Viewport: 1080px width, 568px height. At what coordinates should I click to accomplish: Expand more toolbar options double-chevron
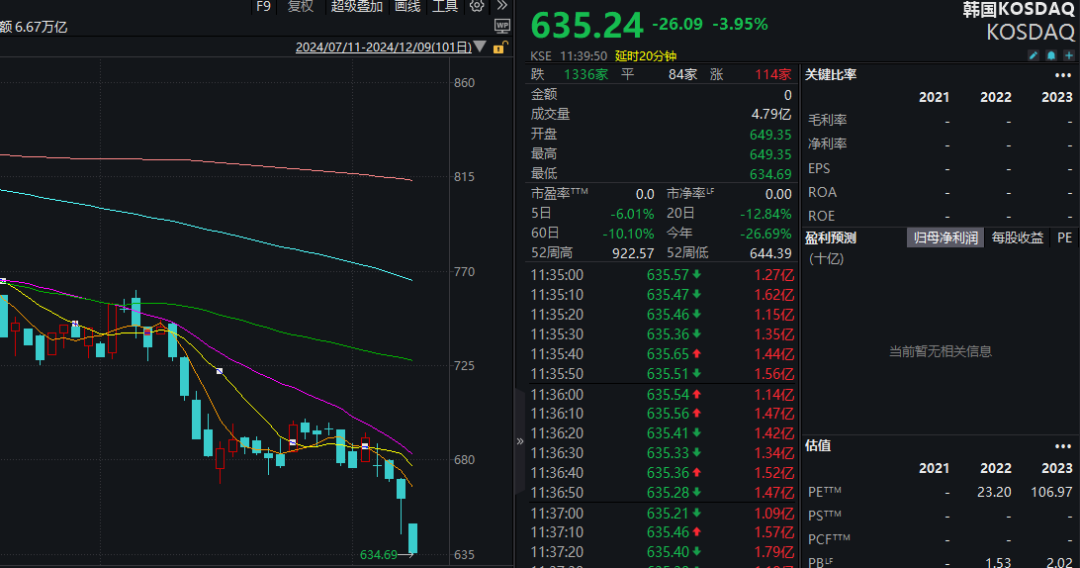click(503, 6)
